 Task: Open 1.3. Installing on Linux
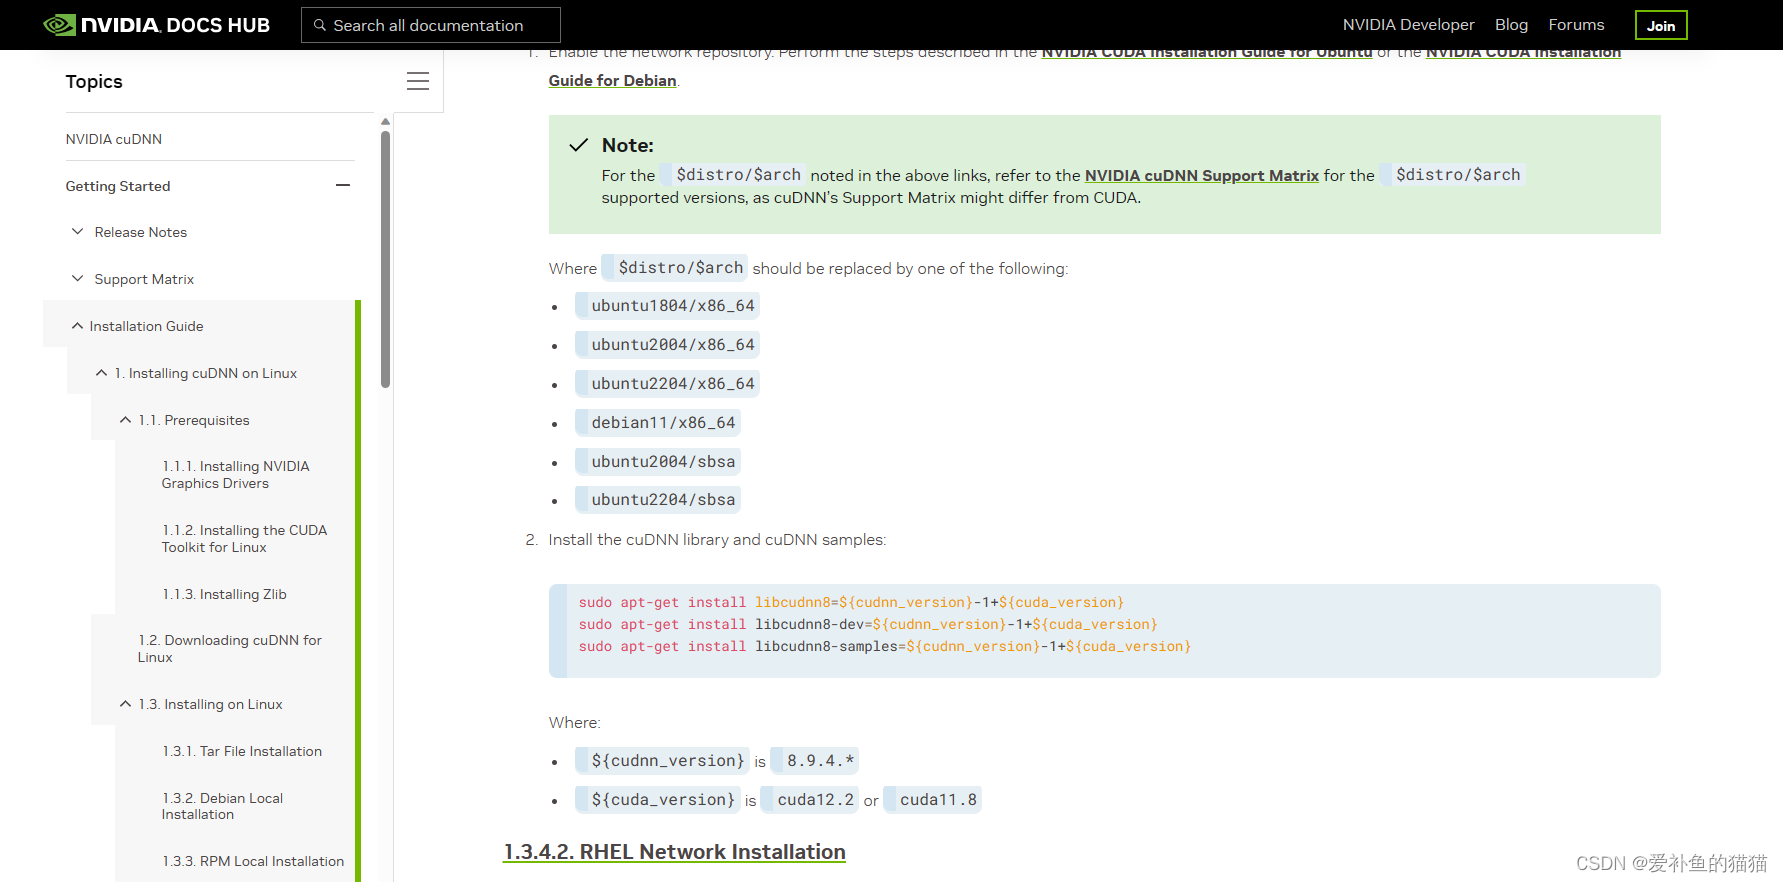pyautogui.click(x=210, y=704)
